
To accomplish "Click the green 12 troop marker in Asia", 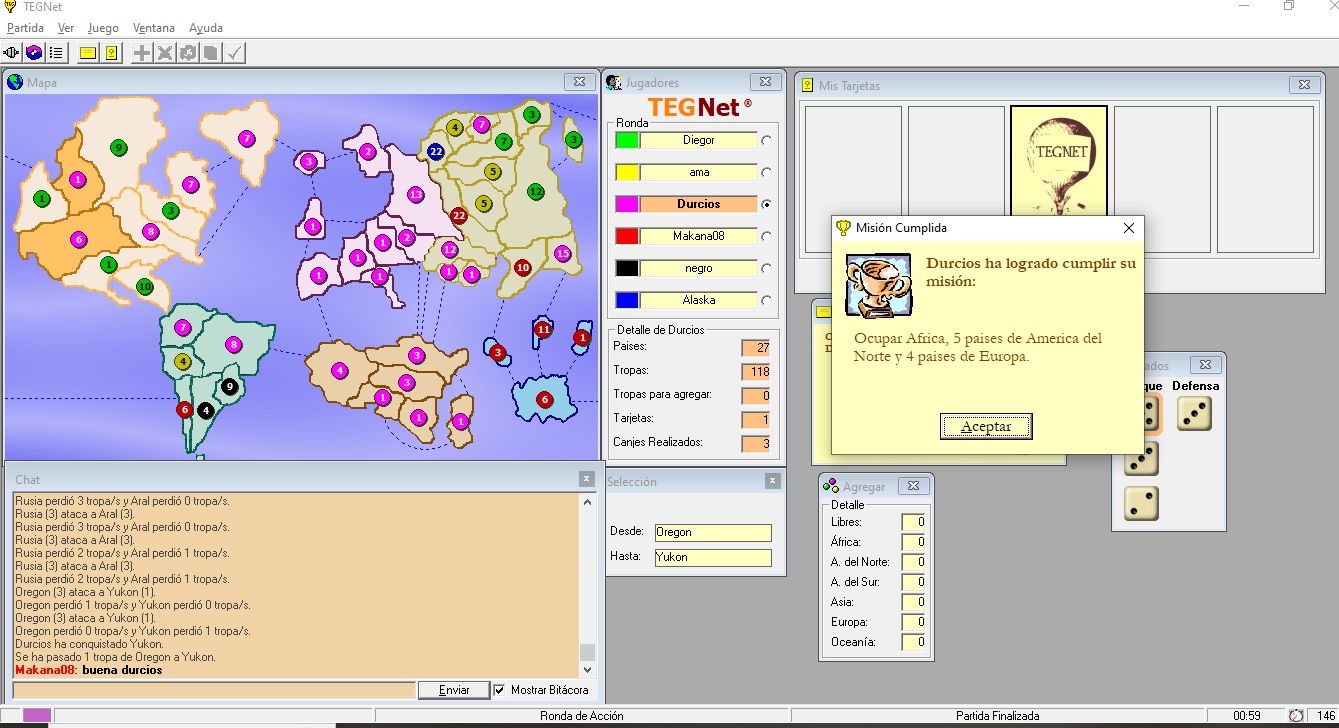I will pos(536,191).
